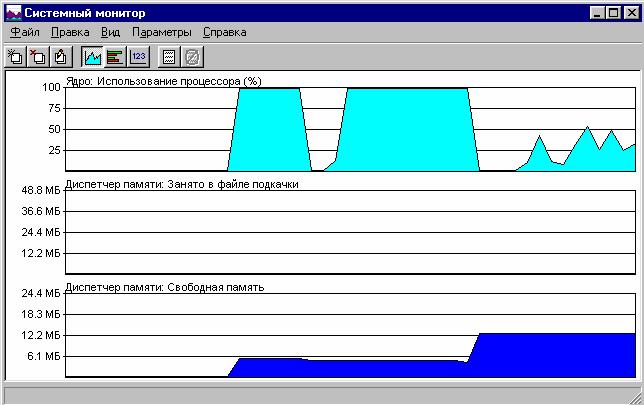Open the Вид menu
The height and width of the screenshot is (405, 644).
(110, 32)
